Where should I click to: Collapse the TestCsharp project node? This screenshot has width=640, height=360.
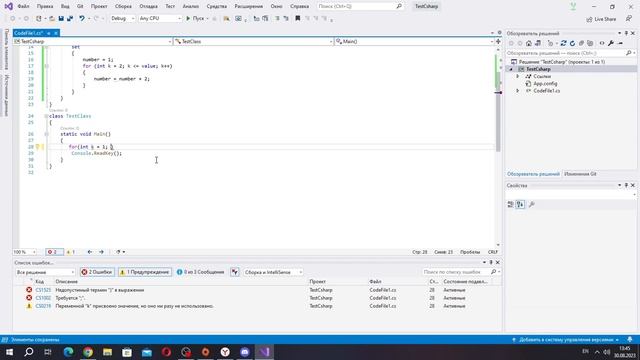pos(511,69)
